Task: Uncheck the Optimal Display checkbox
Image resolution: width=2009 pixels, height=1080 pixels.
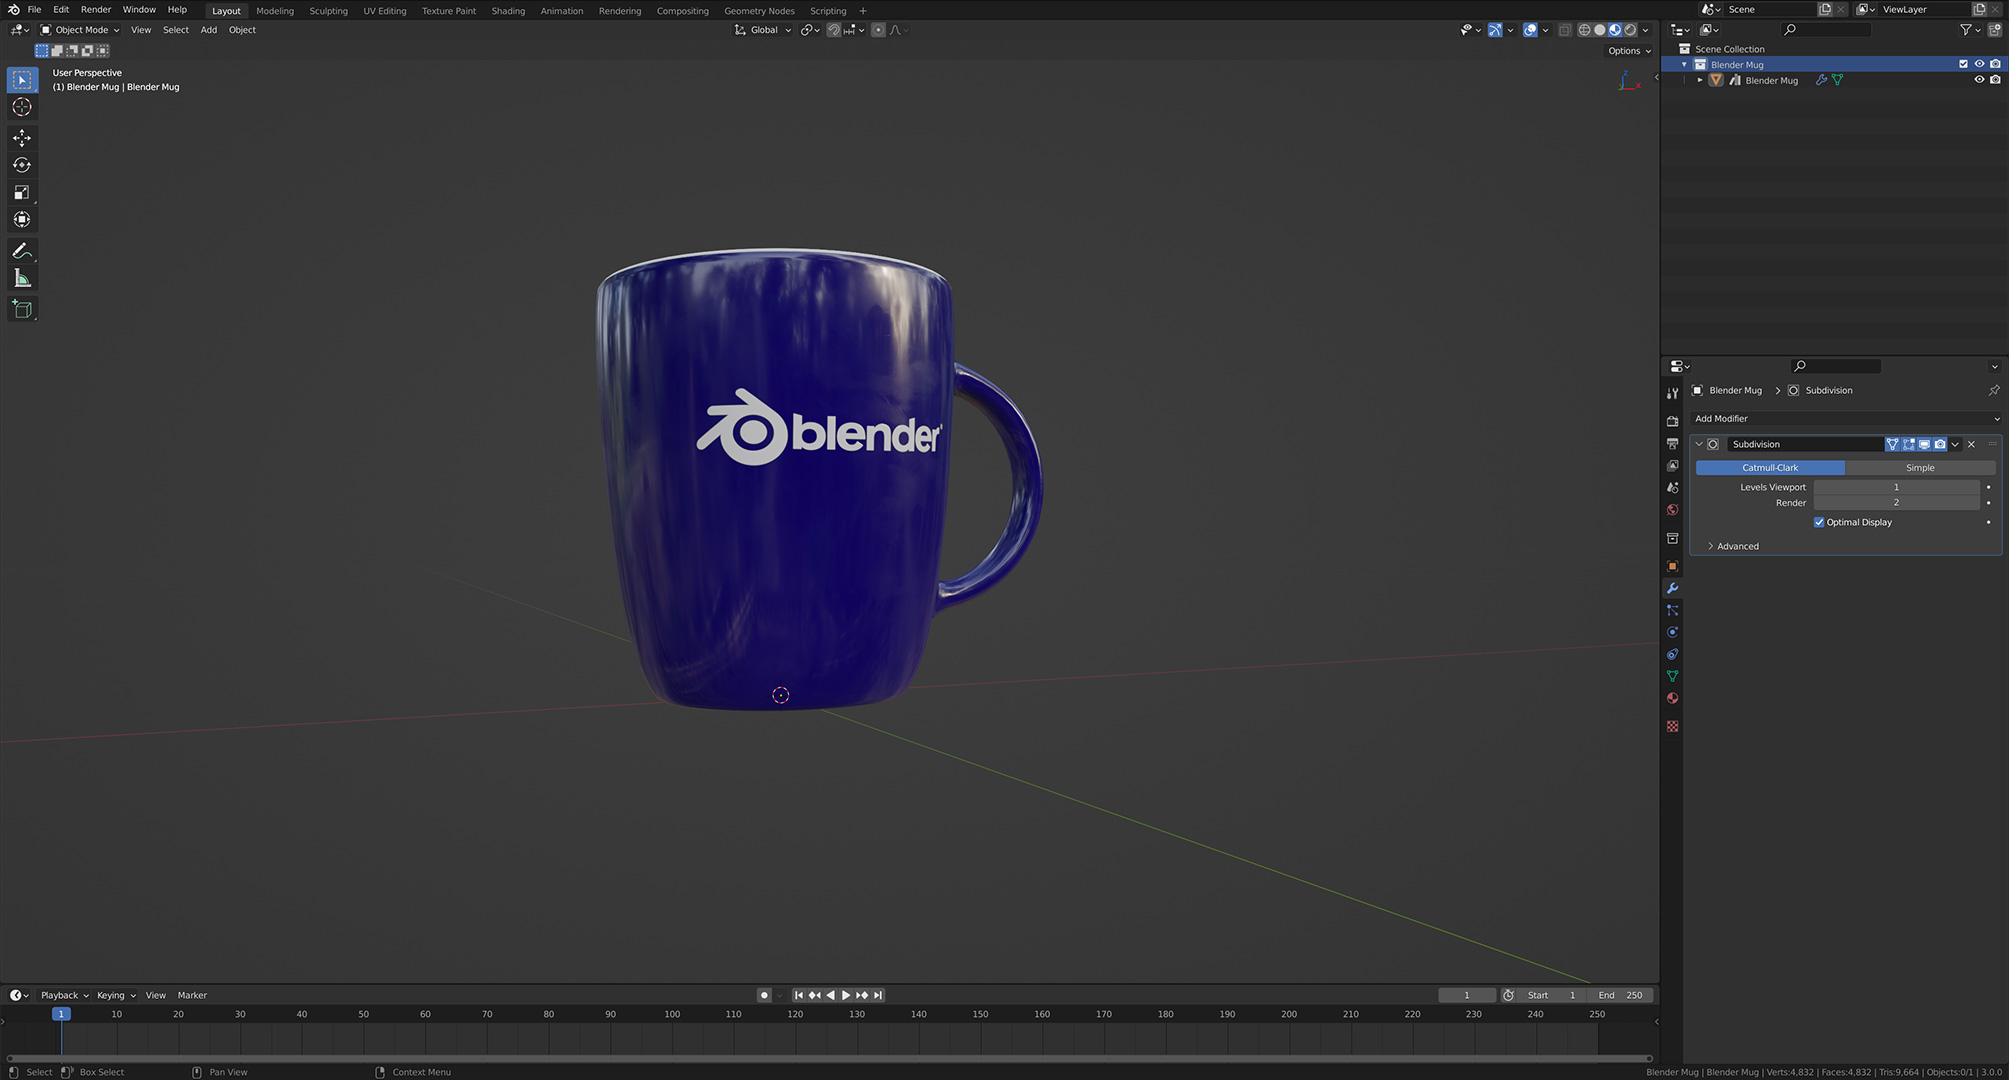Action: 1819,522
